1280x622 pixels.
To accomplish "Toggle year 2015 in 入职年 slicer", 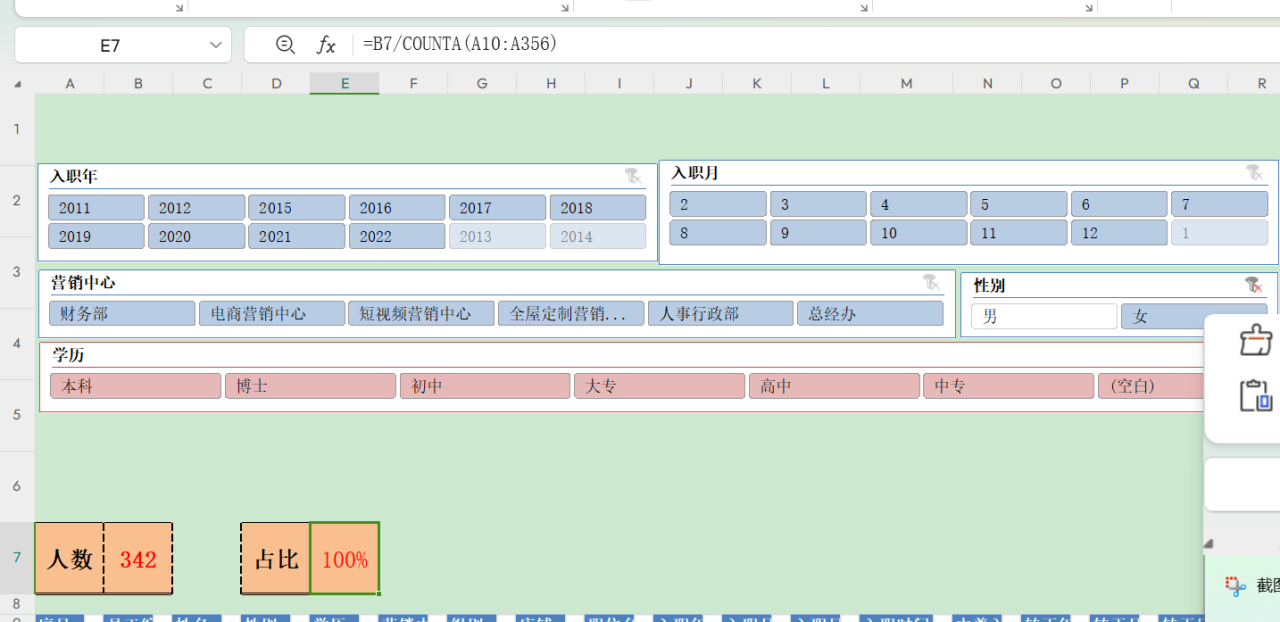I will pyautogui.click(x=296, y=208).
